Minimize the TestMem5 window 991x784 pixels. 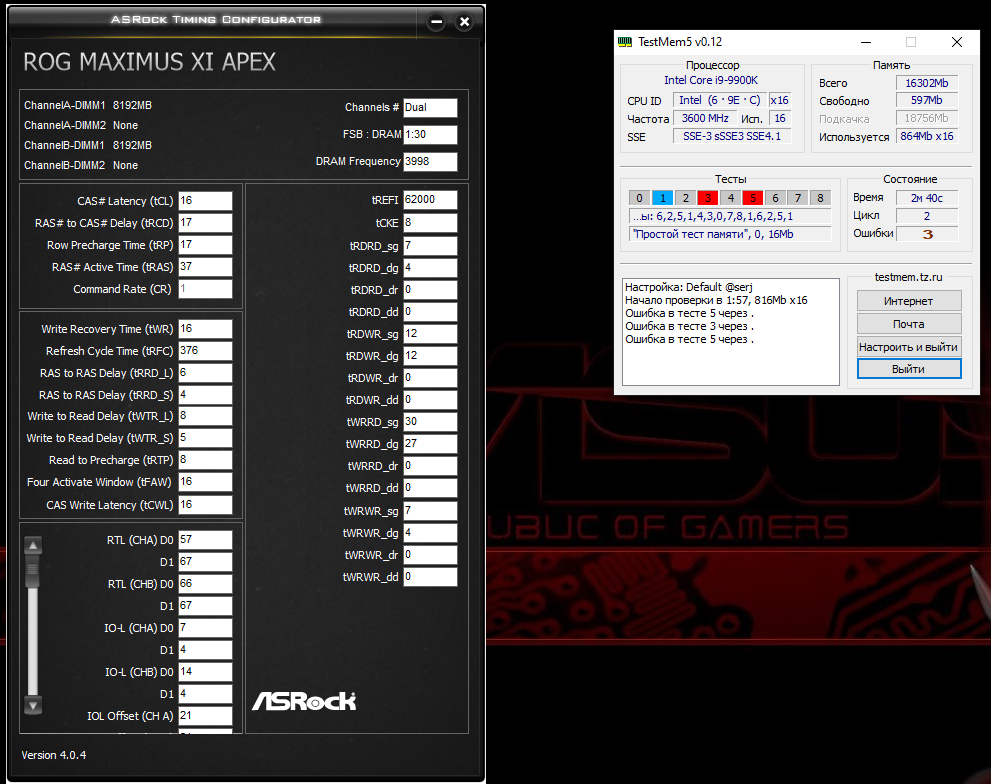866,42
